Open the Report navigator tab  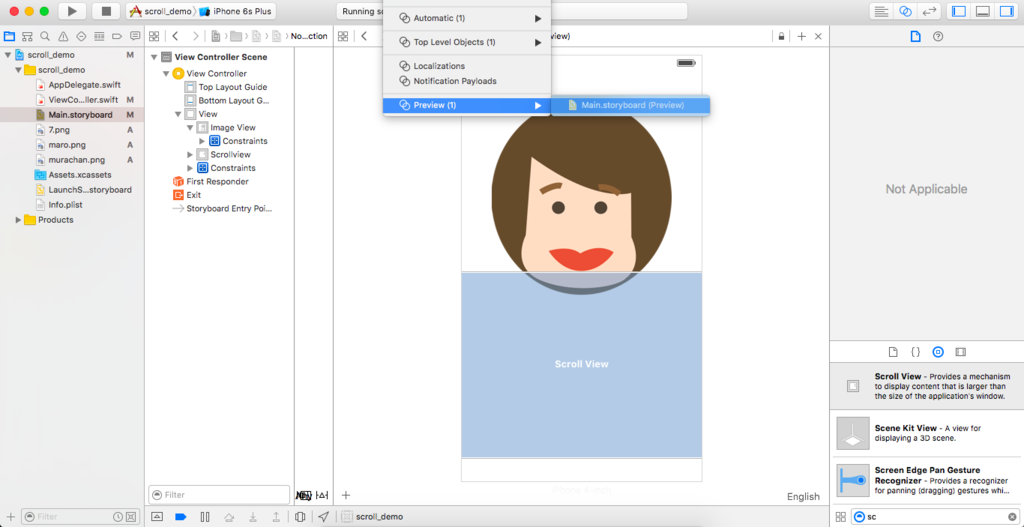pyautogui.click(x=135, y=36)
